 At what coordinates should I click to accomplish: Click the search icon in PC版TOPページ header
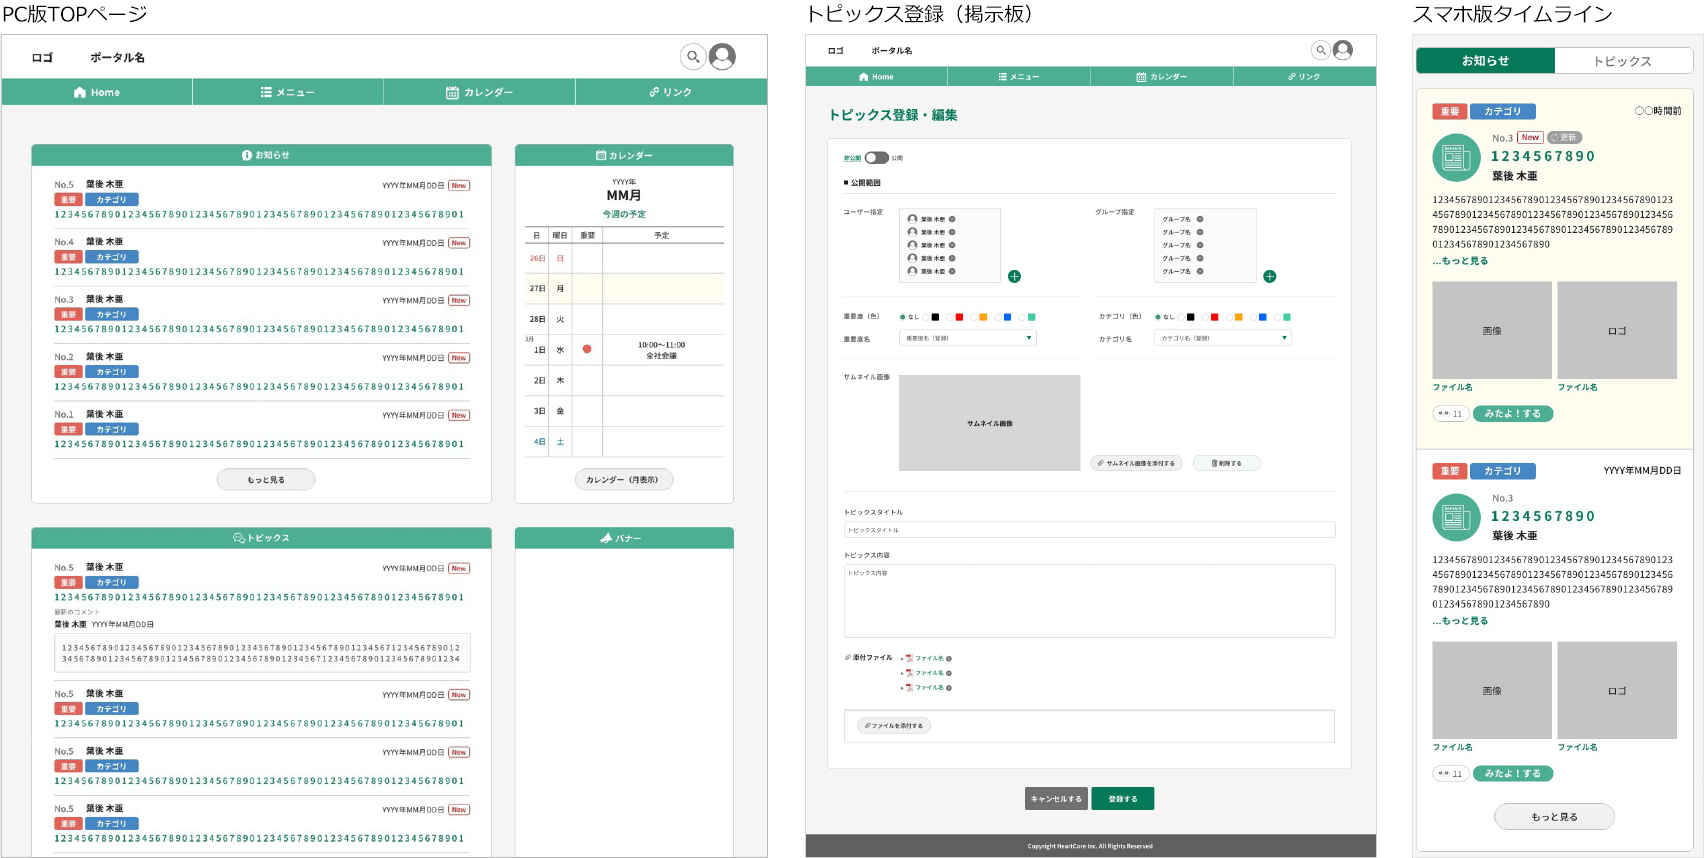[x=693, y=57]
